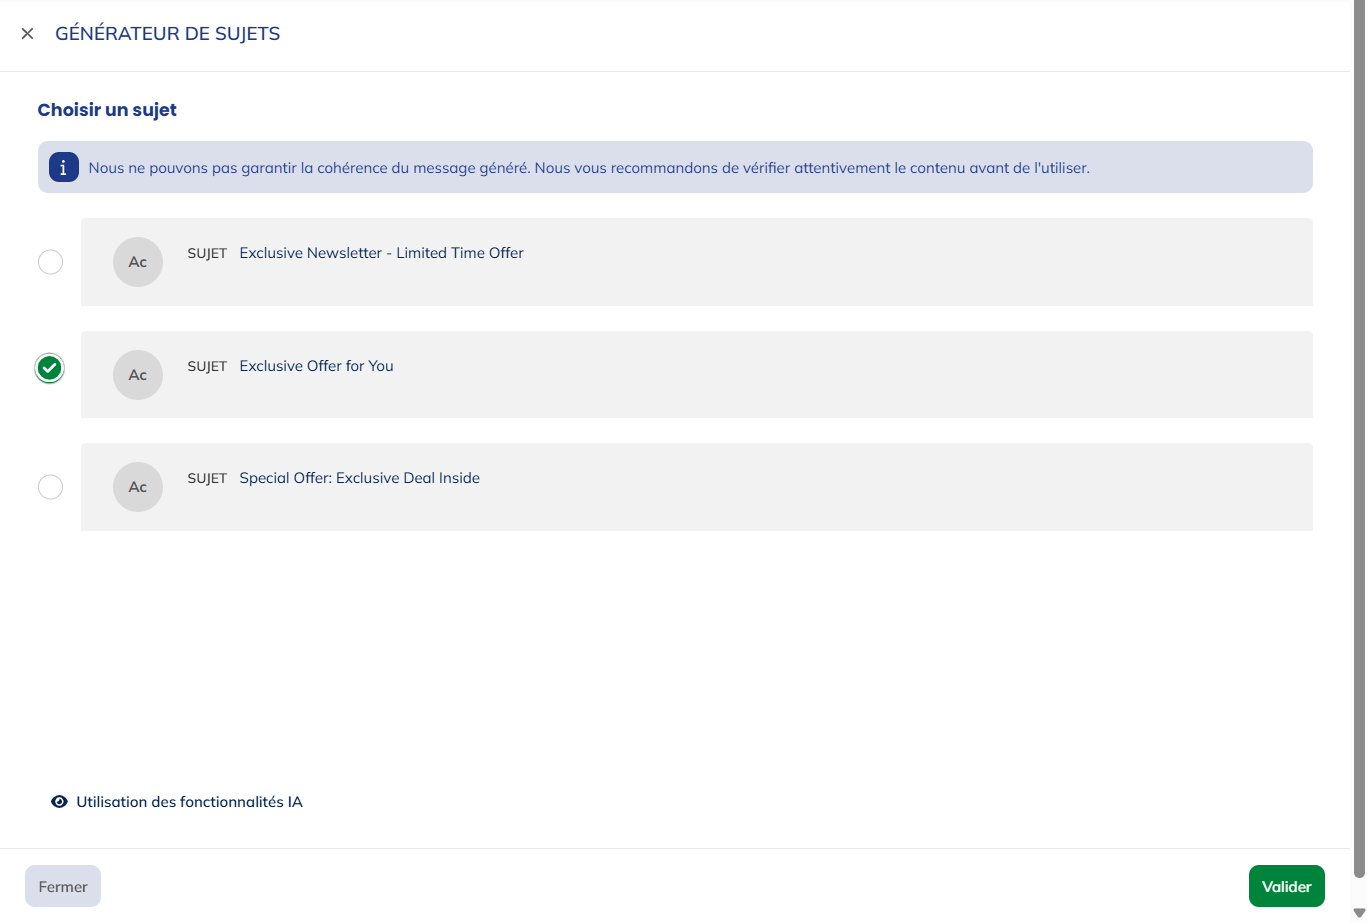1367x923 pixels.
Task: Click the Ac avatar of Special Offer subject
Action: (137, 486)
